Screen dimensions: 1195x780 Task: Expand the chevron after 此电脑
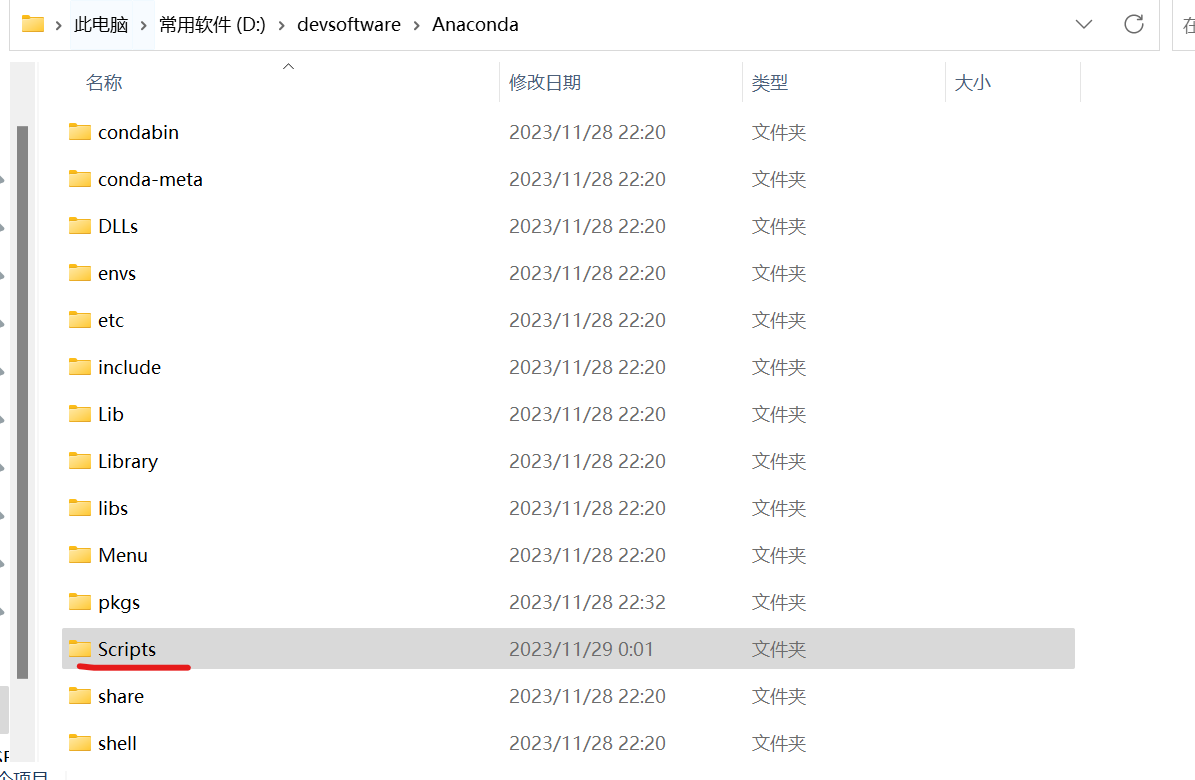[143, 25]
